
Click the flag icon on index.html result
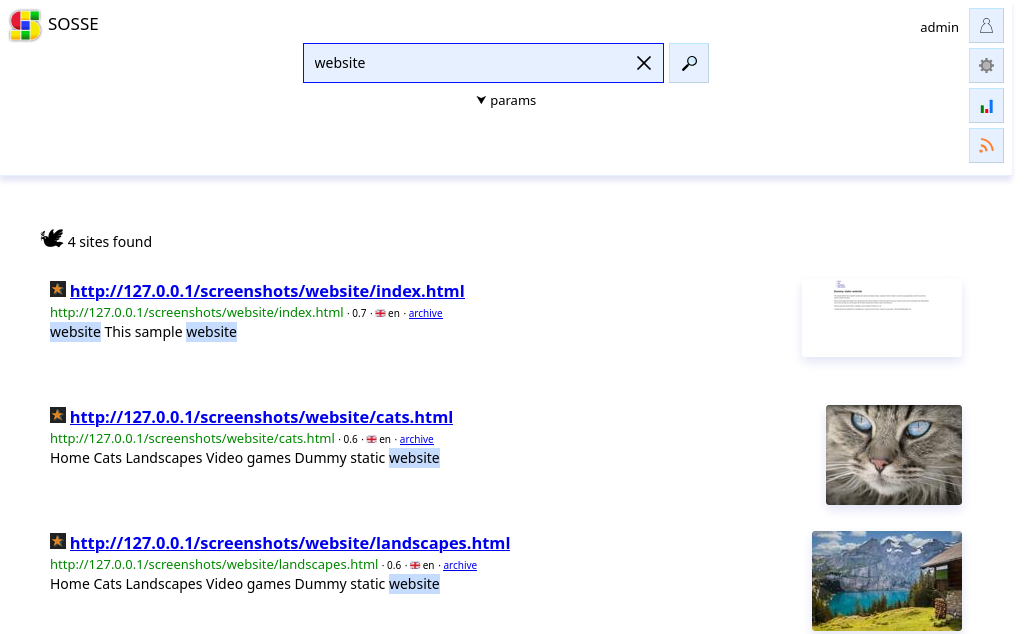[x=380, y=313]
